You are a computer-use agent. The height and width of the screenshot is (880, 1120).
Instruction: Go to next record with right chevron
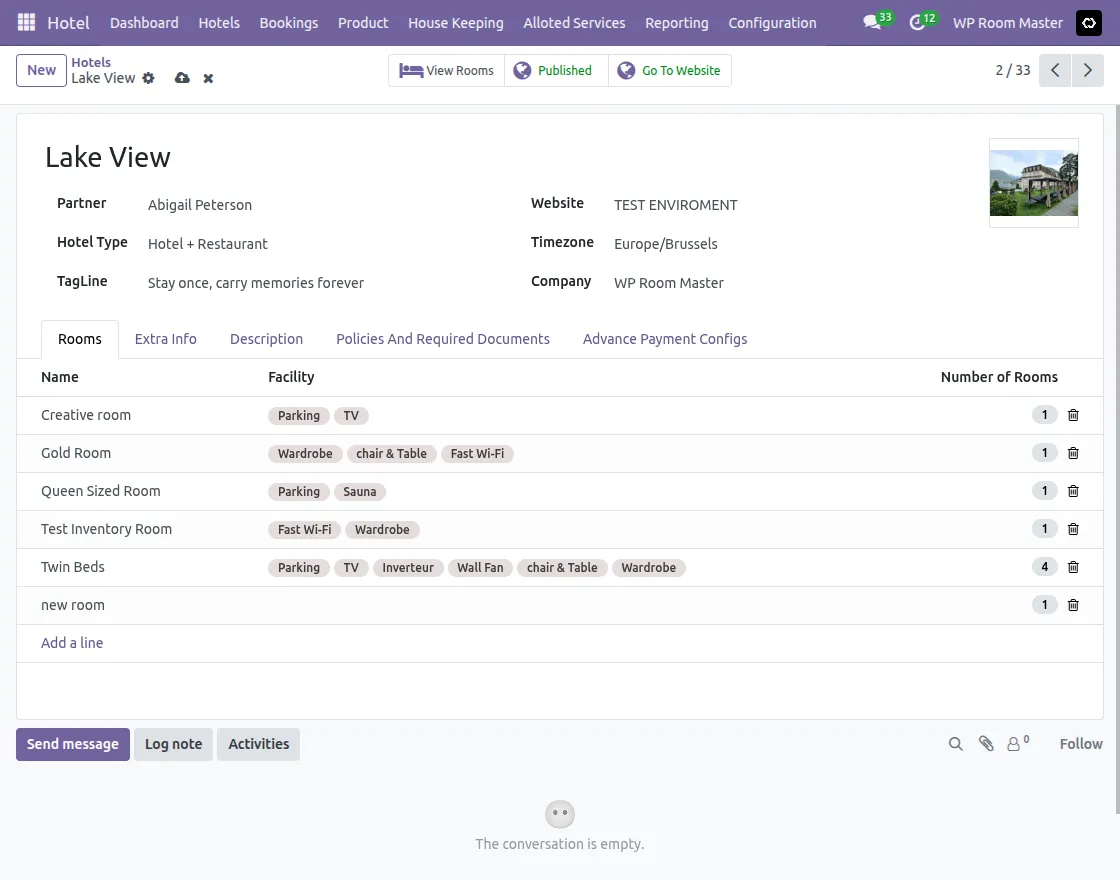(x=1087, y=71)
